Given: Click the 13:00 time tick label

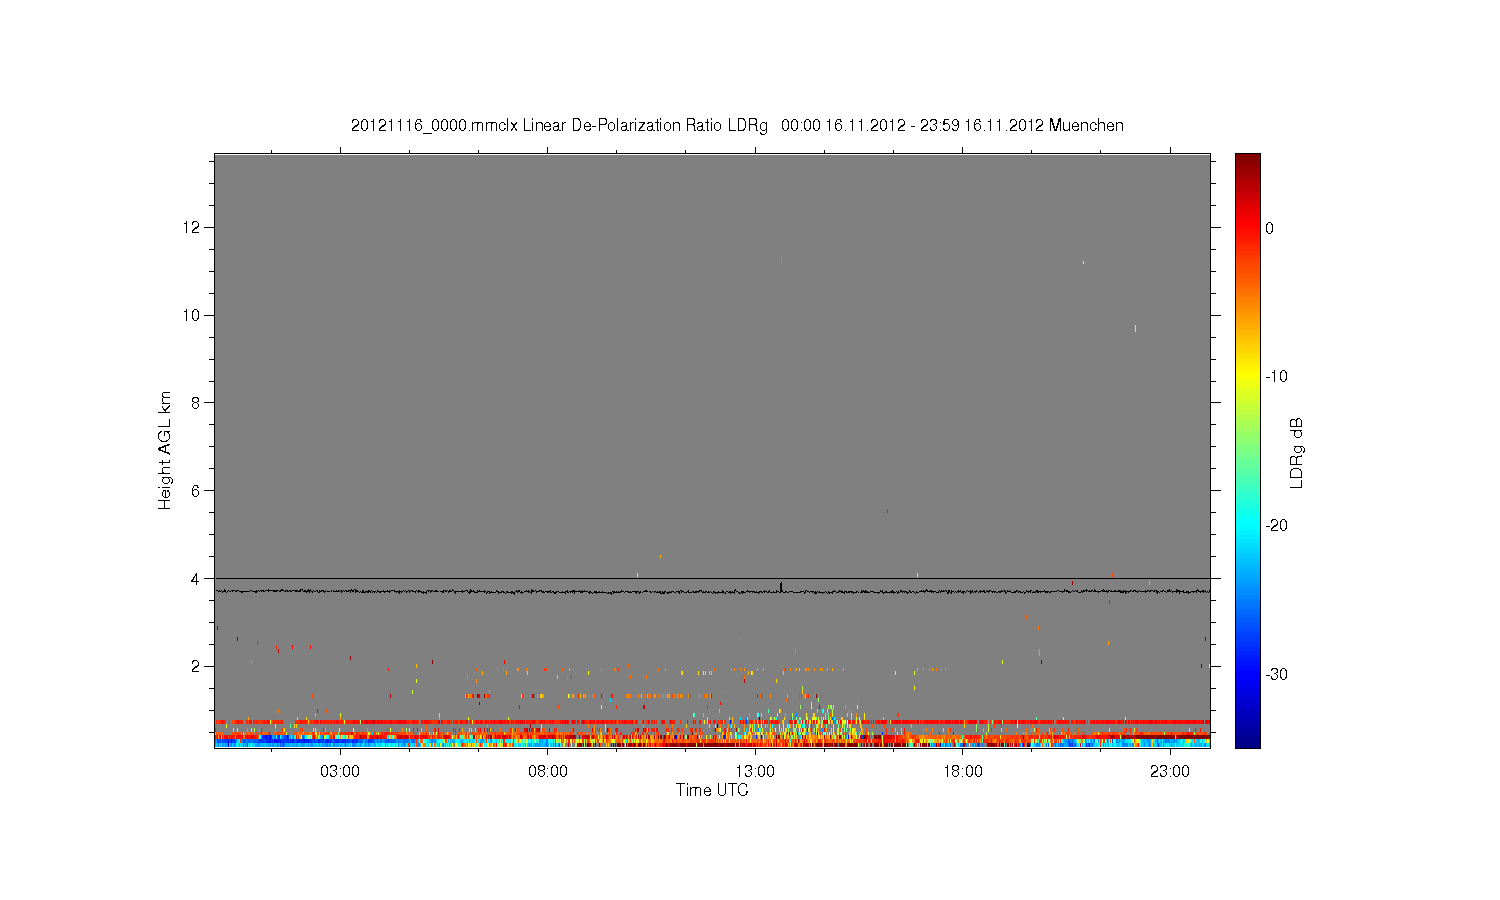Looking at the screenshot, I should coord(755,772).
